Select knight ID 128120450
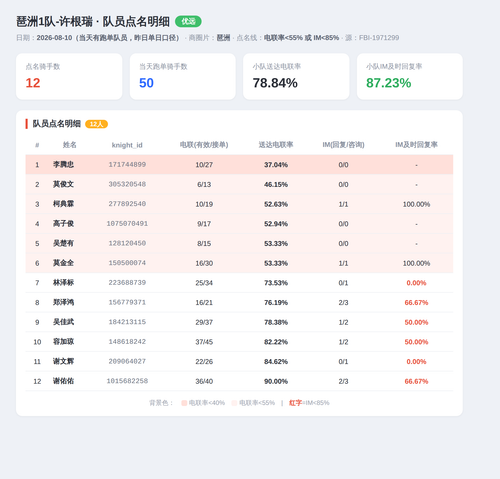 [127, 243]
